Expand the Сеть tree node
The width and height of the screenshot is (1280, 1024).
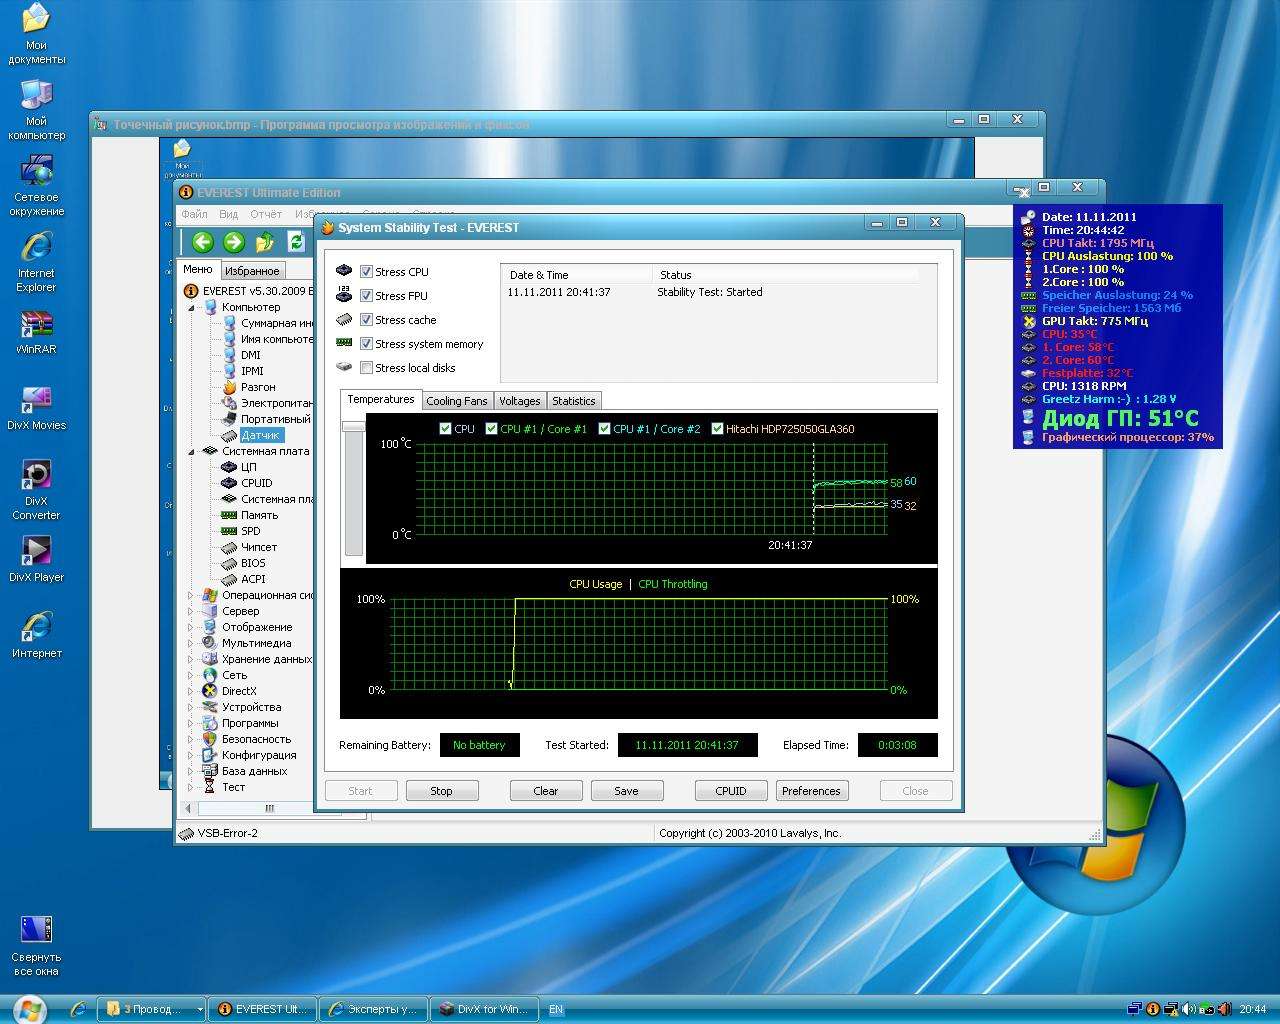point(191,675)
